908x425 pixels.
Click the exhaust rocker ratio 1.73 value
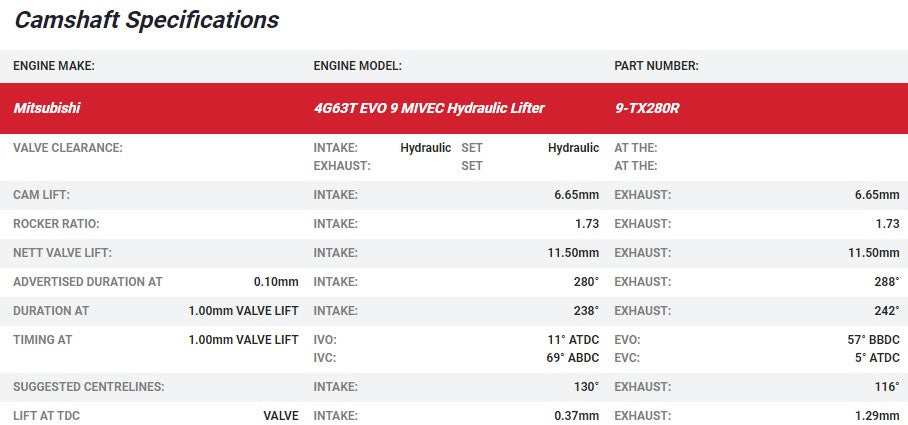pos(887,224)
